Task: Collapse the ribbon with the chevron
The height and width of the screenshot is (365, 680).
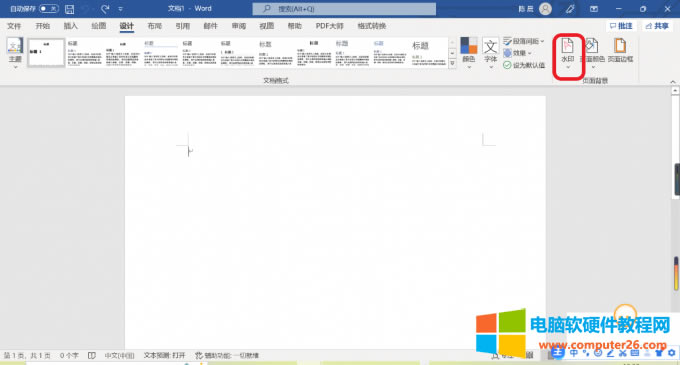Action: coord(673,81)
